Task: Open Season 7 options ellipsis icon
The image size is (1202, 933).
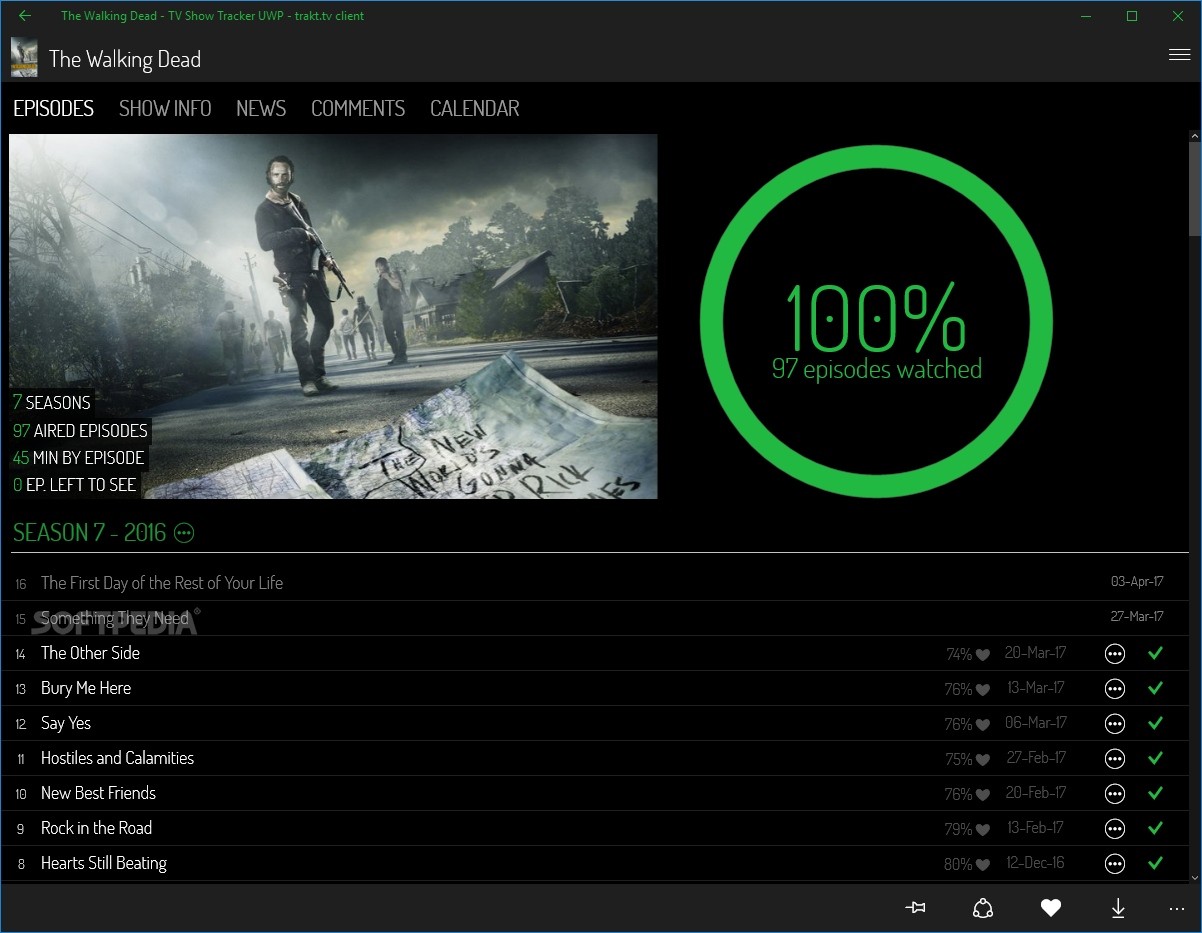Action: tap(184, 533)
